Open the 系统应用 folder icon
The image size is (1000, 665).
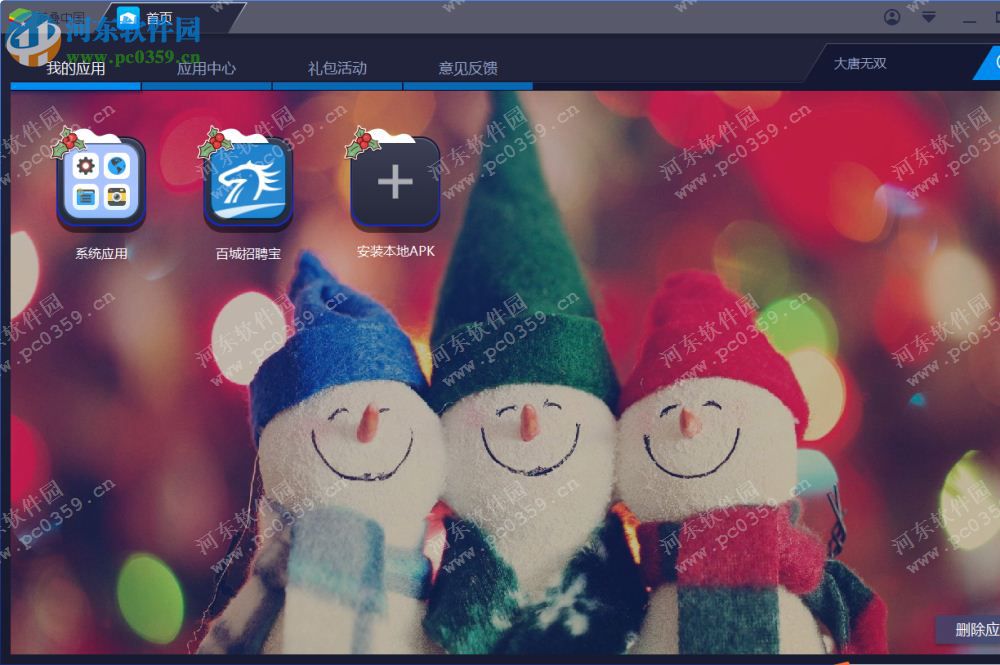[101, 183]
